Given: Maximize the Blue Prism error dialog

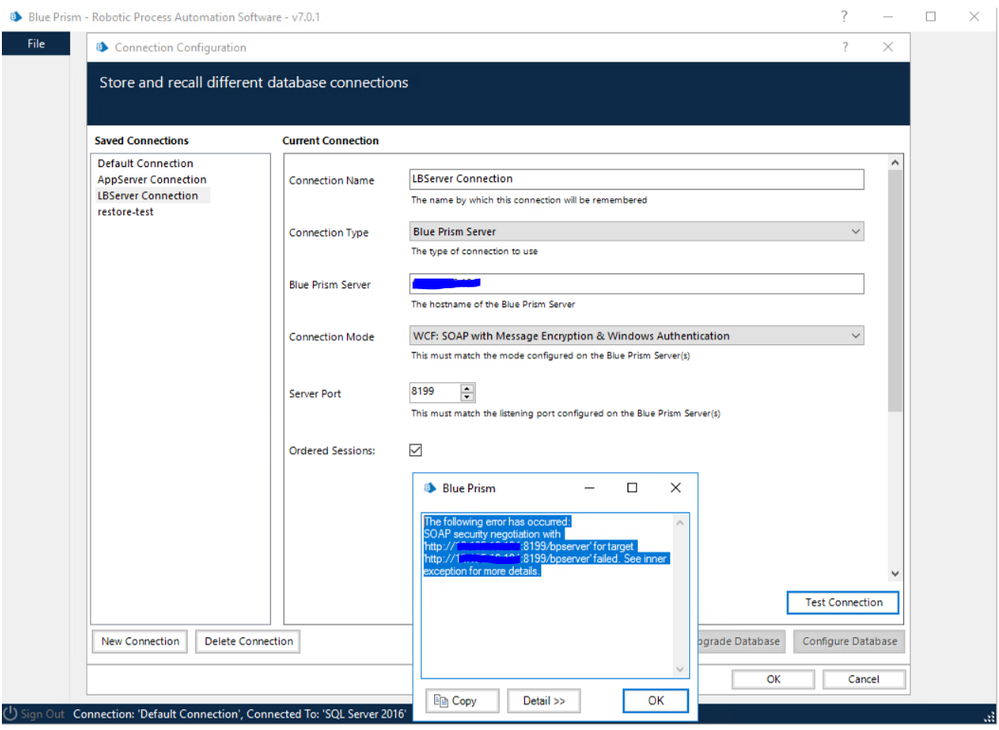Looking at the screenshot, I should coord(632,488).
